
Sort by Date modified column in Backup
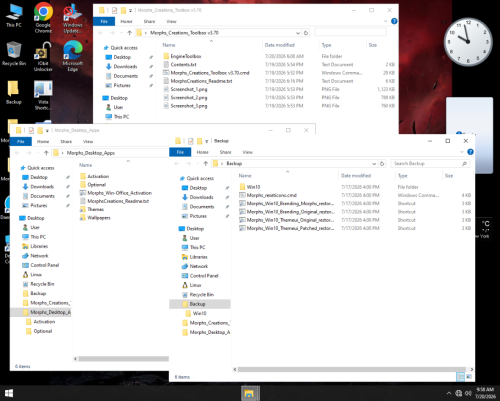click(x=356, y=176)
